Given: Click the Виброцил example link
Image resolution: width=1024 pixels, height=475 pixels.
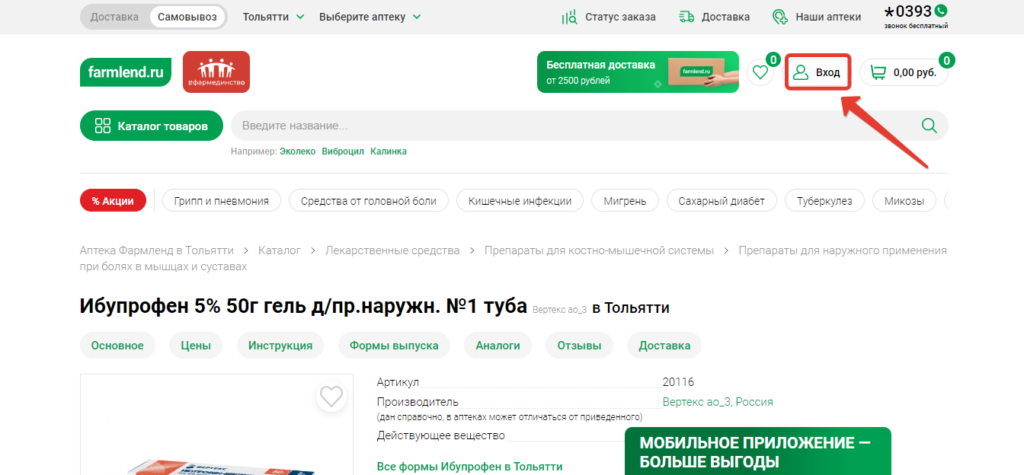Looking at the screenshot, I should [x=343, y=151].
